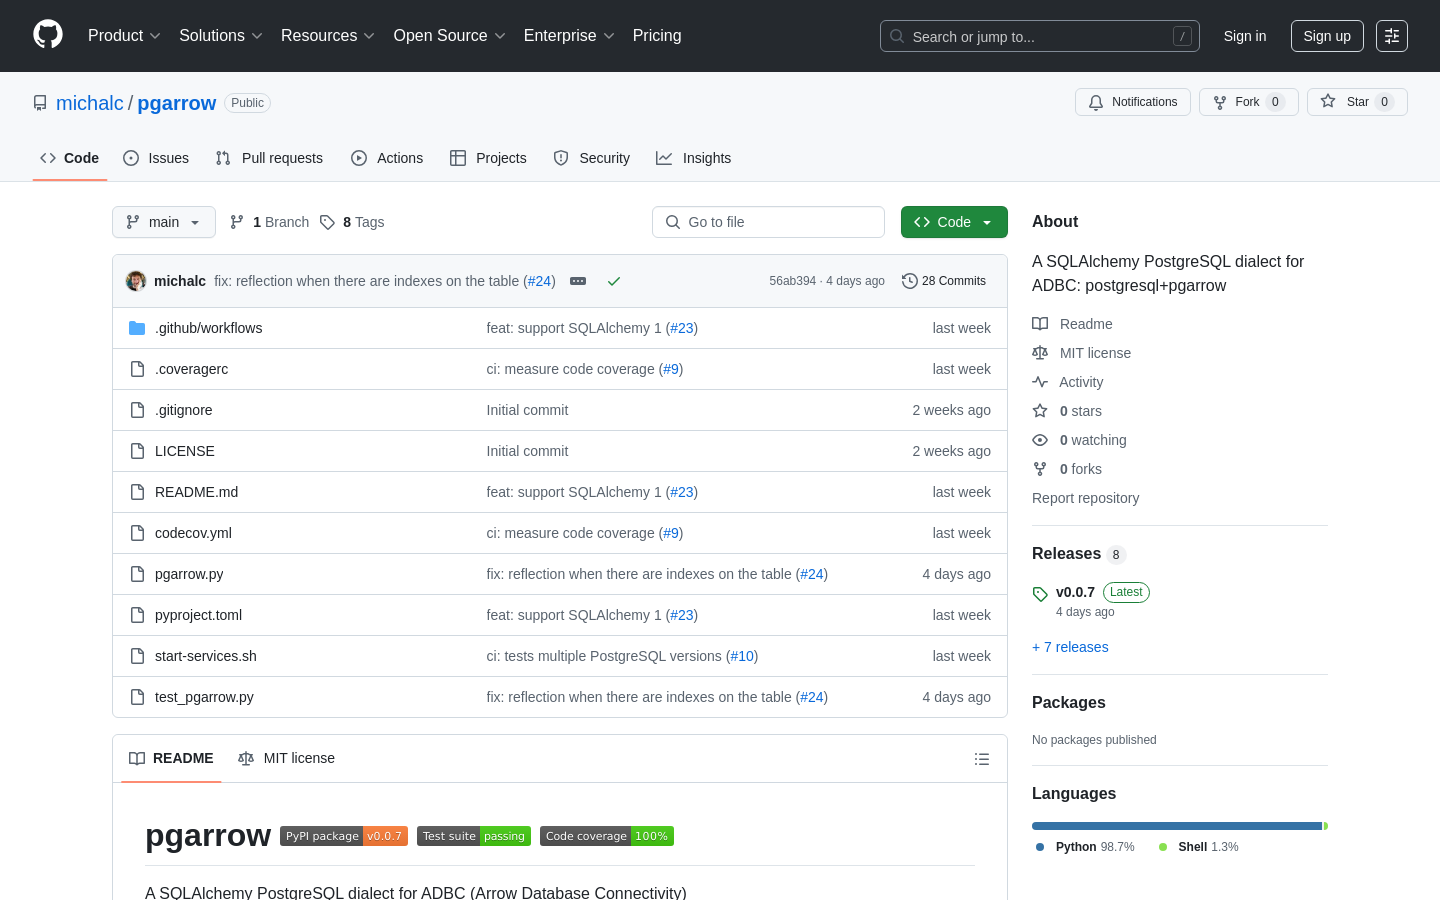This screenshot has width=1440, height=900.
Task: Open the README.md file
Action: pos(196,492)
